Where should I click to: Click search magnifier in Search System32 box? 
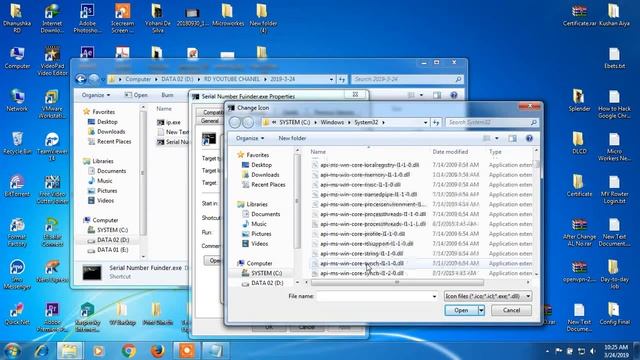pos(533,122)
